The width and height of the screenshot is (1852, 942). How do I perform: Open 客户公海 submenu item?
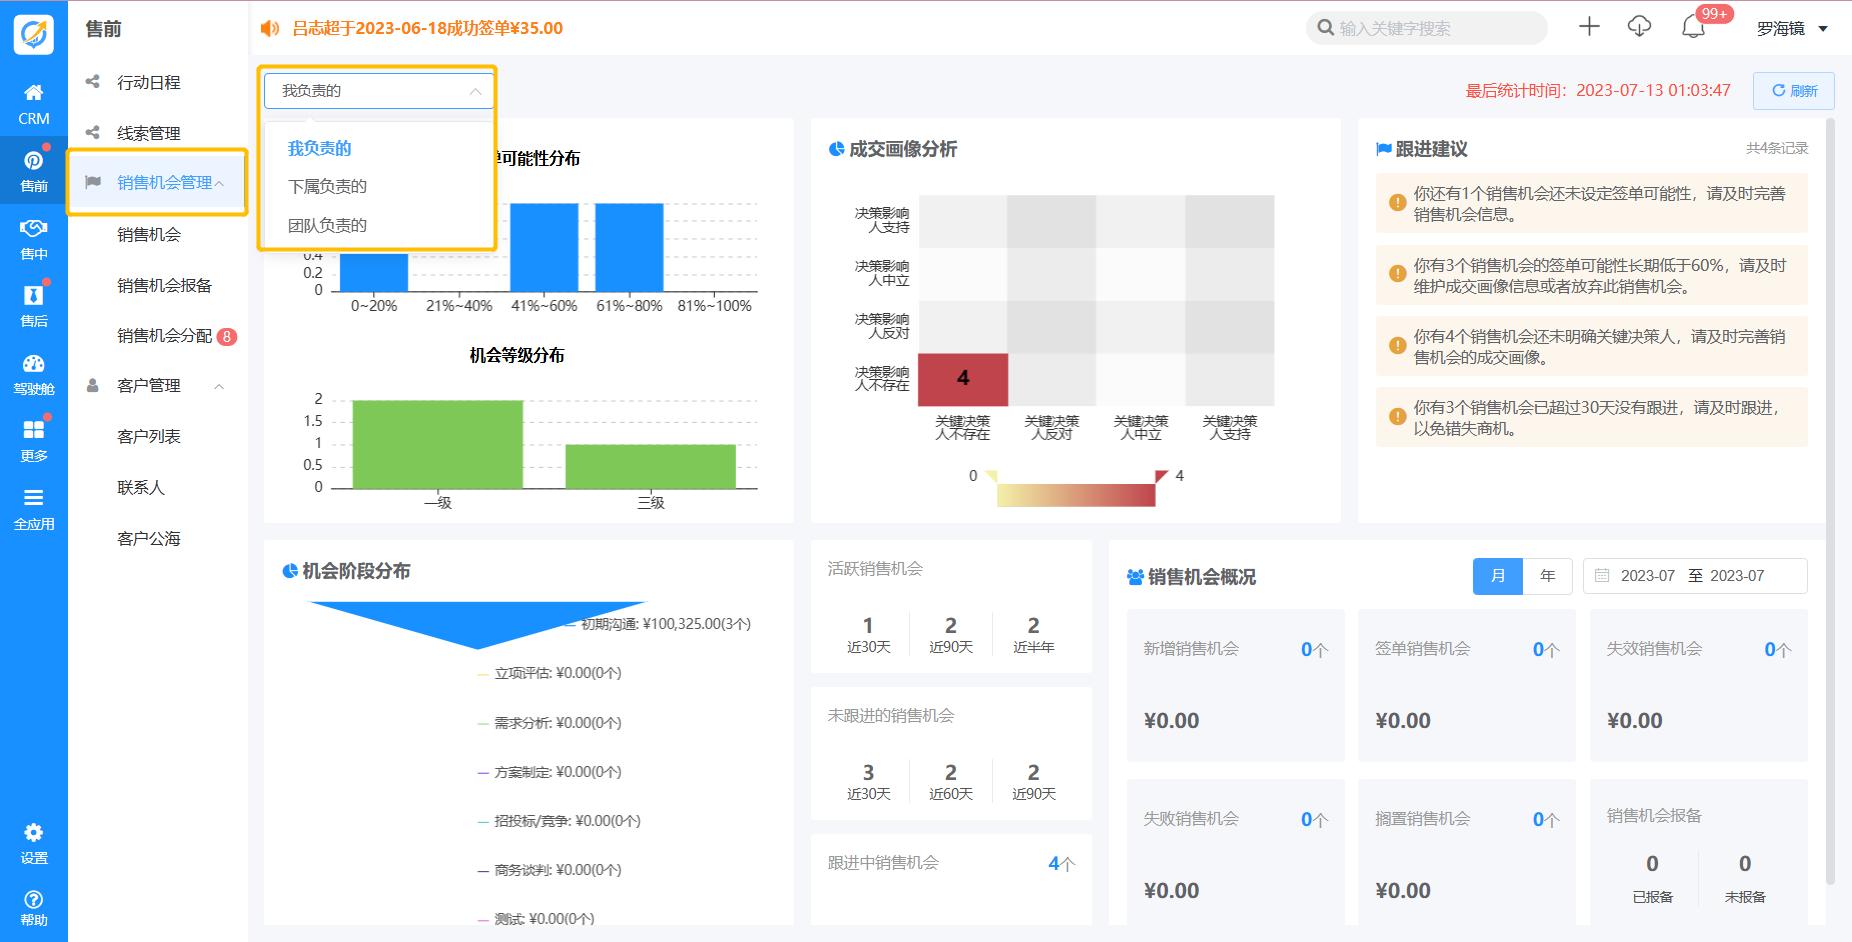(x=149, y=538)
